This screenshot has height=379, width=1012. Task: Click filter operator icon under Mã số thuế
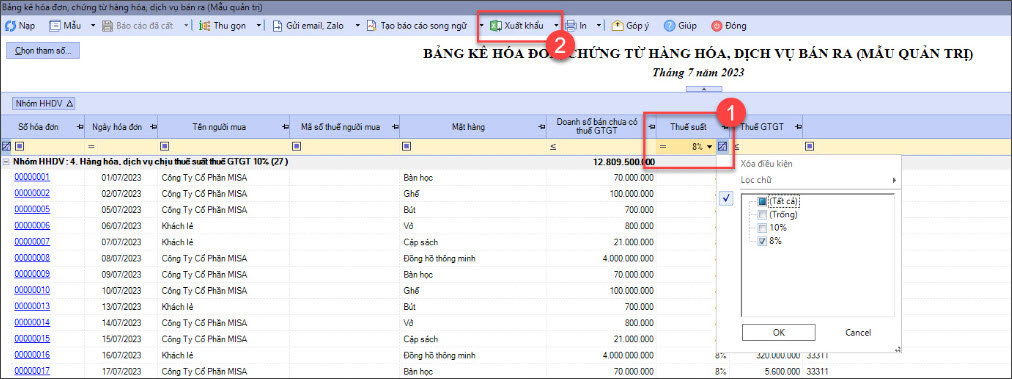click(x=296, y=146)
